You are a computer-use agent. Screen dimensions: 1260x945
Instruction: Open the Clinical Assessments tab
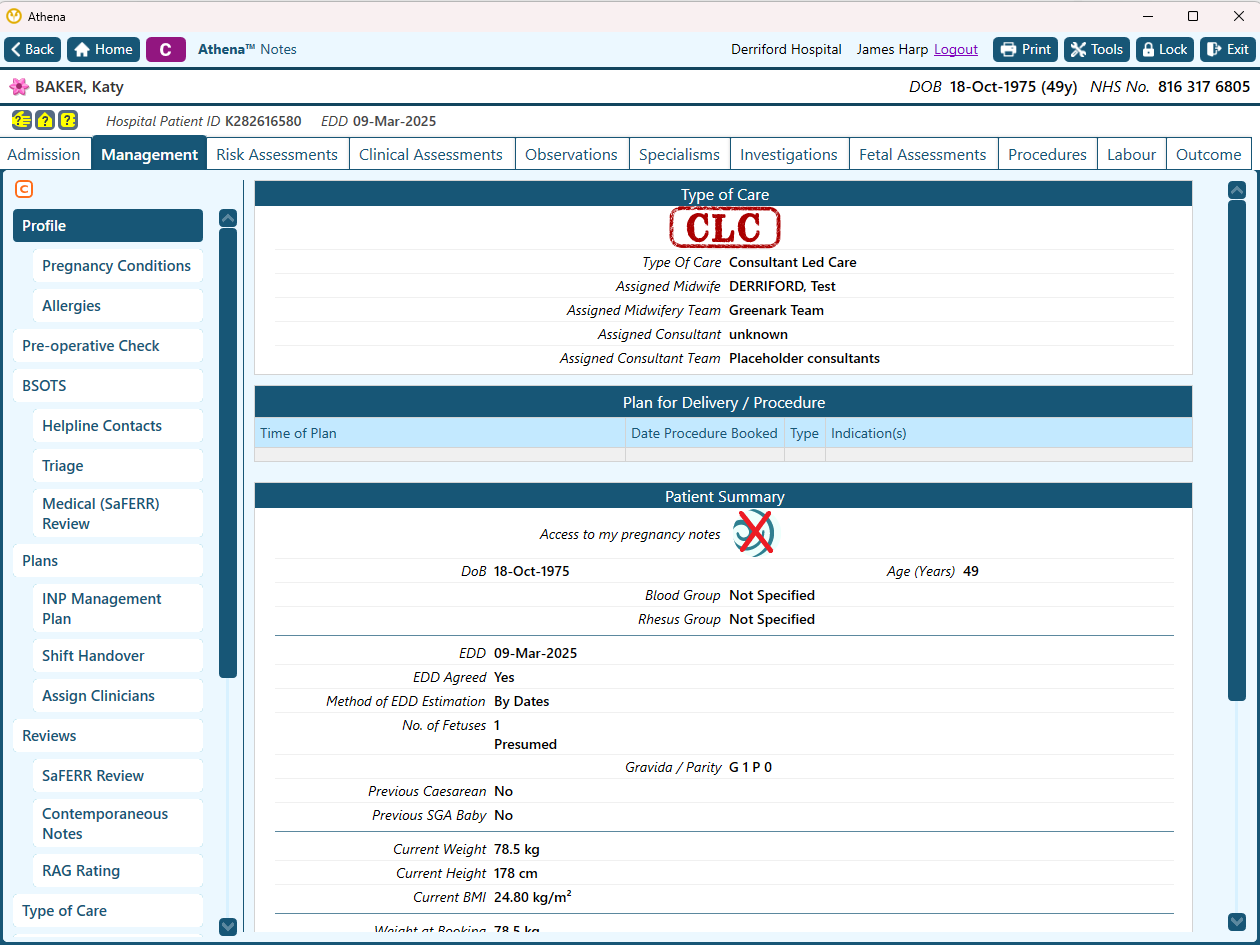(x=431, y=154)
